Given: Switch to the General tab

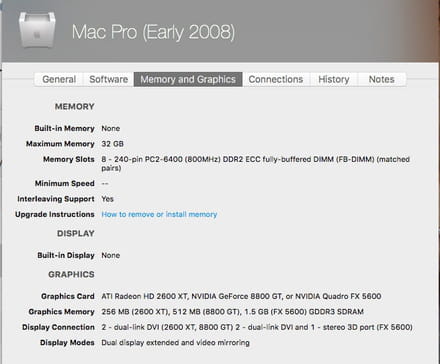Looking at the screenshot, I should [59, 79].
